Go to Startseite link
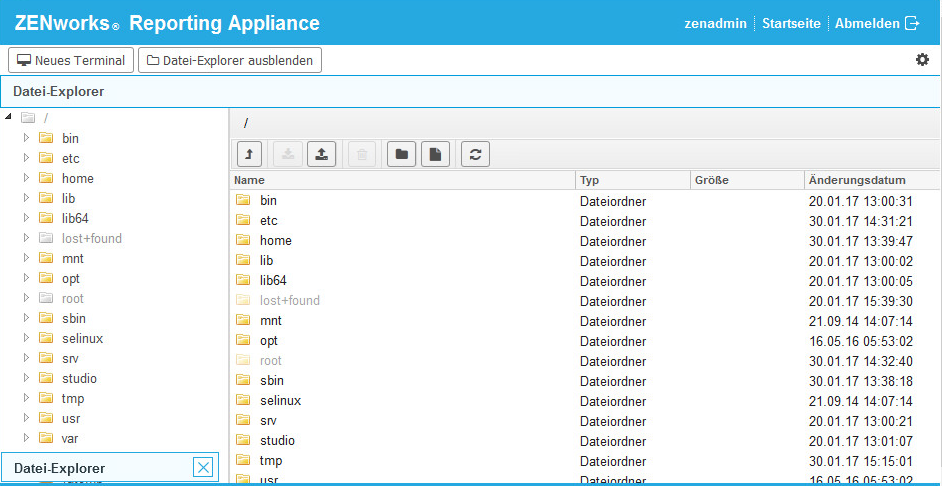The width and height of the screenshot is (942, 486). pyautogui.click(x=791, y=23)
